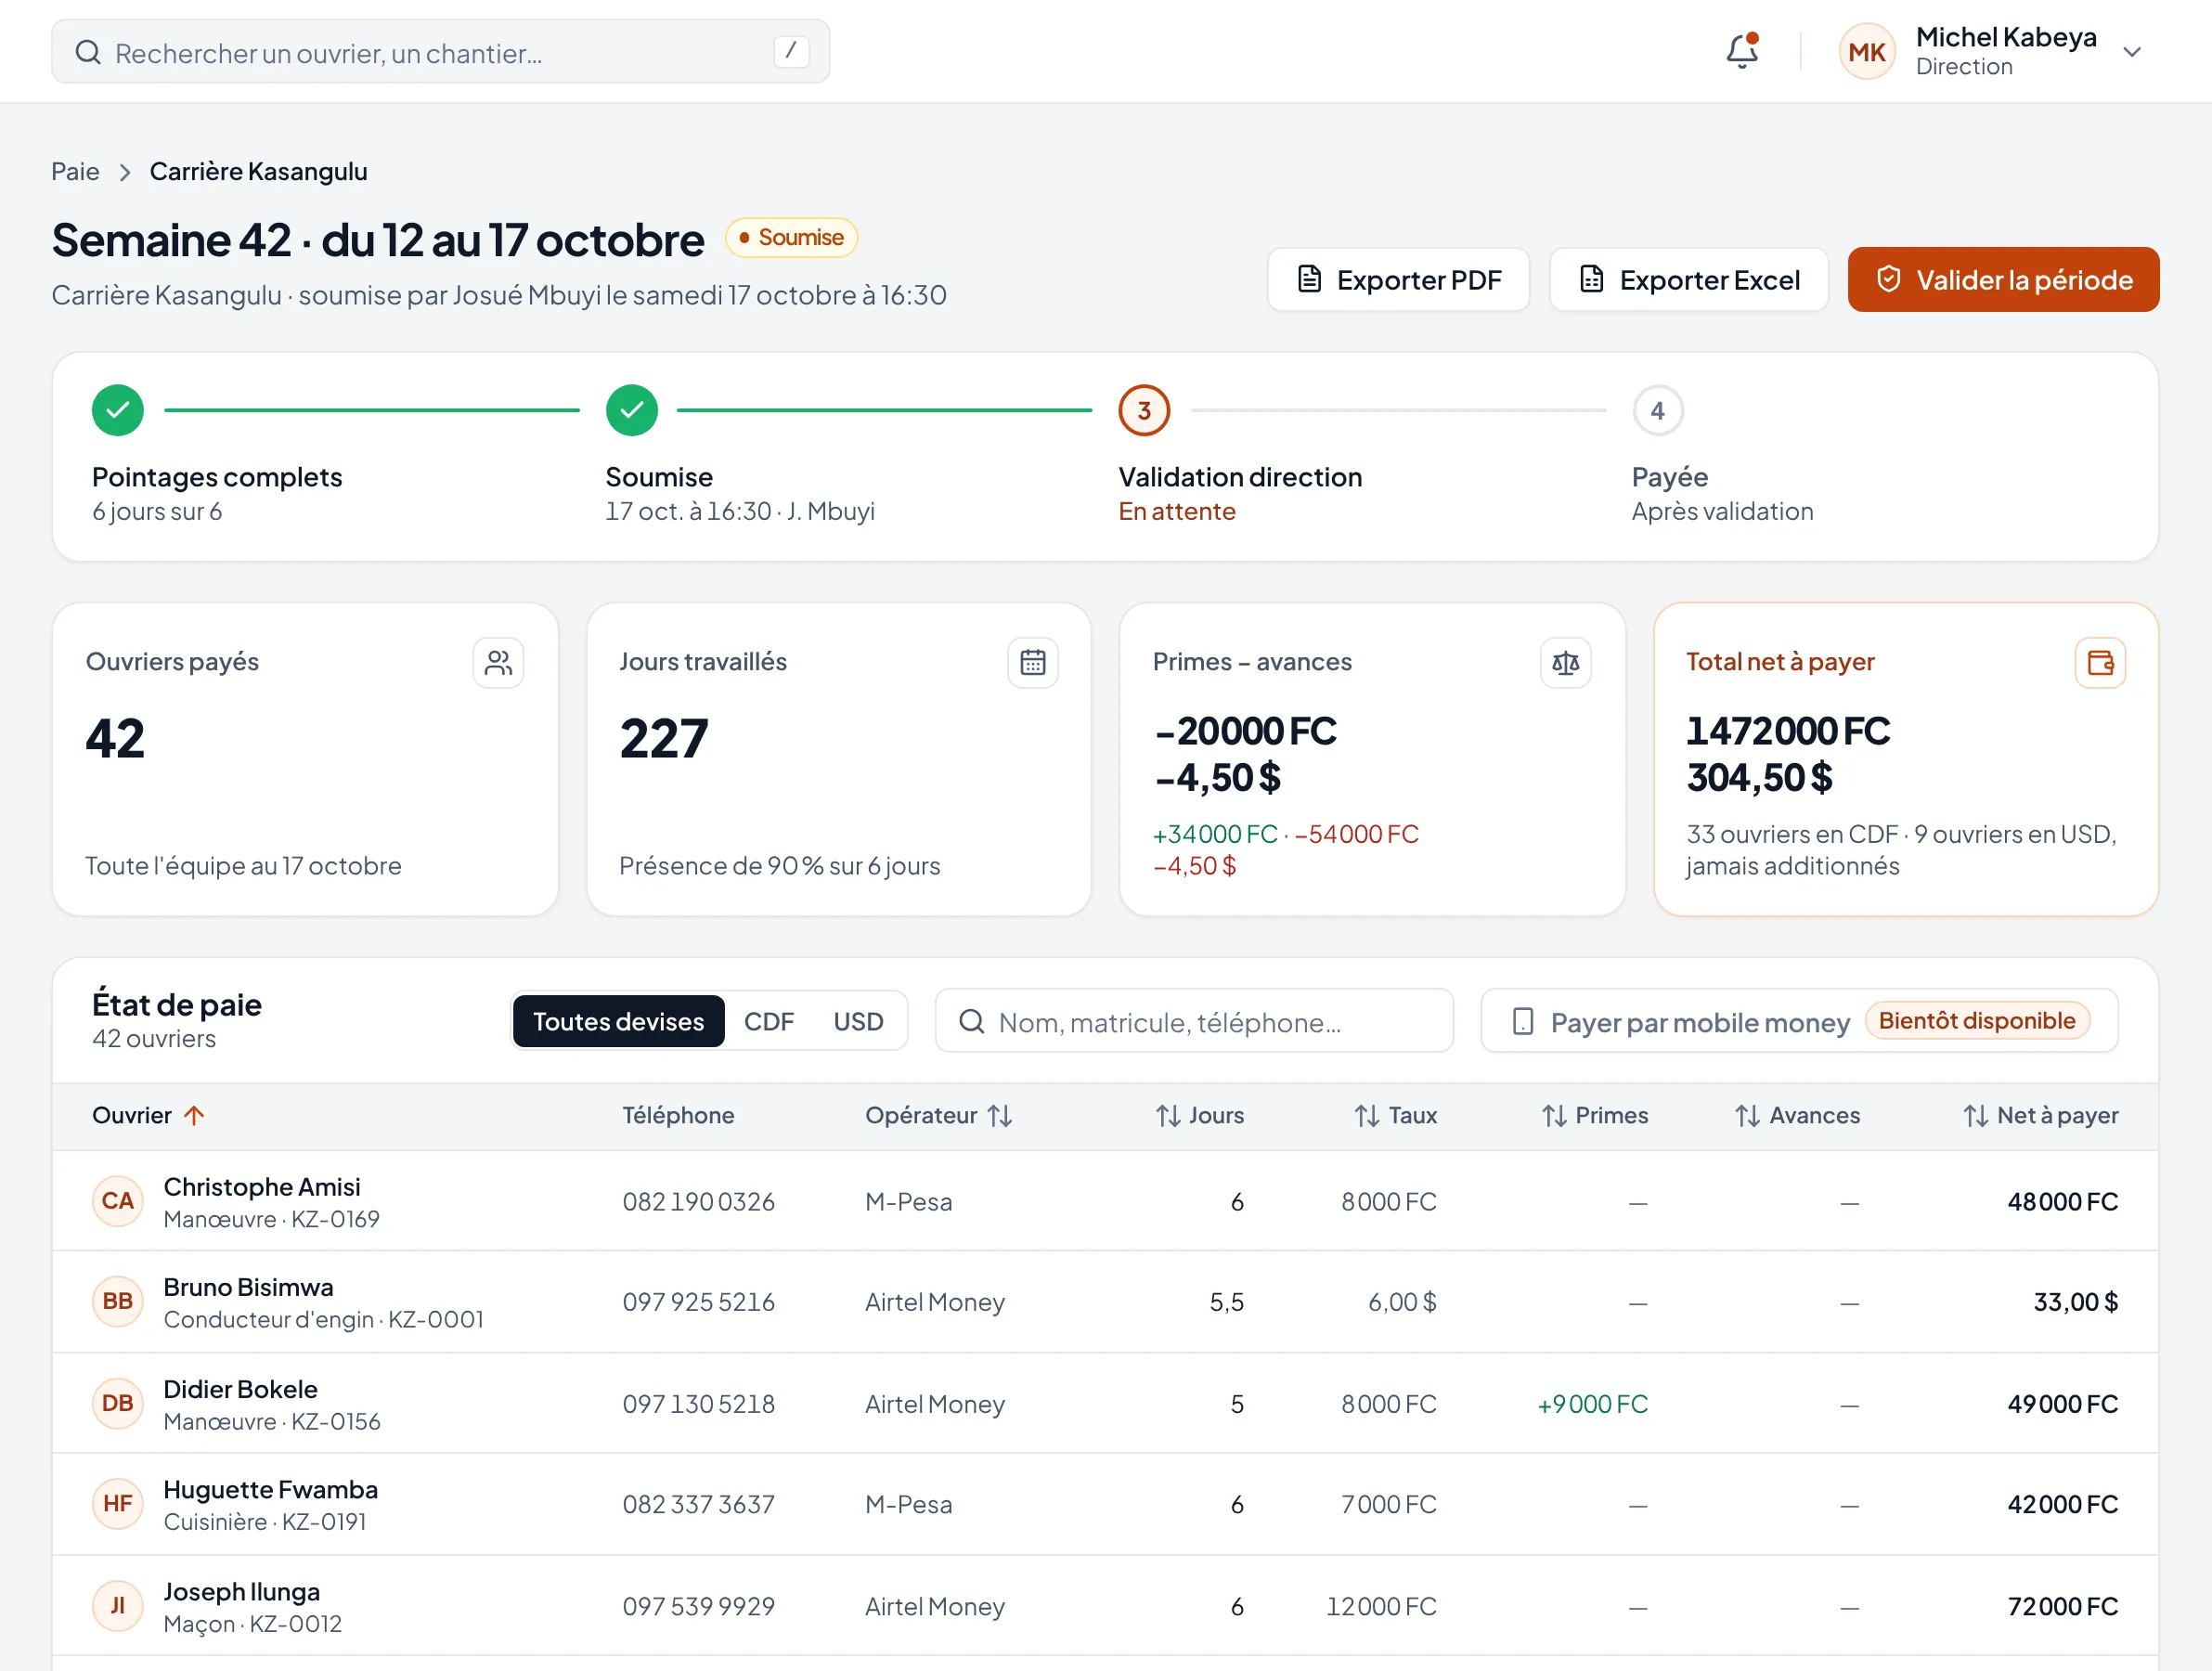2212x1671 pixels.
Task: Click the wallet icon on Total net card
Action: pyautogui.click(x=2100, y=663)
